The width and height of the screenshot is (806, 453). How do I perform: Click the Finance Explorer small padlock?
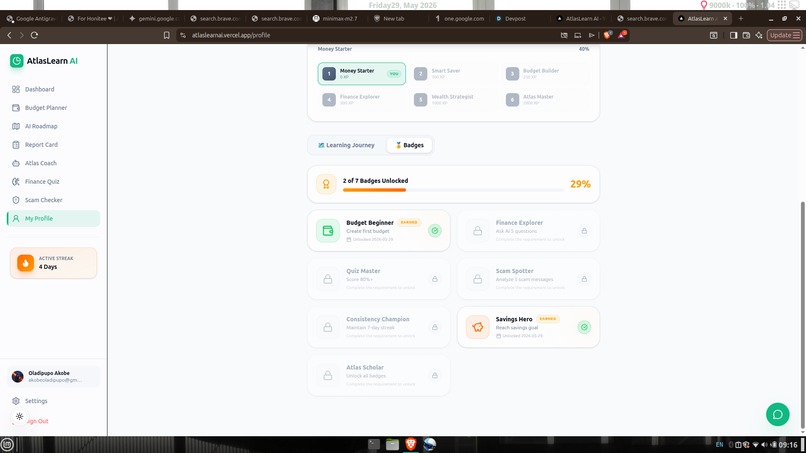[584, 231]
